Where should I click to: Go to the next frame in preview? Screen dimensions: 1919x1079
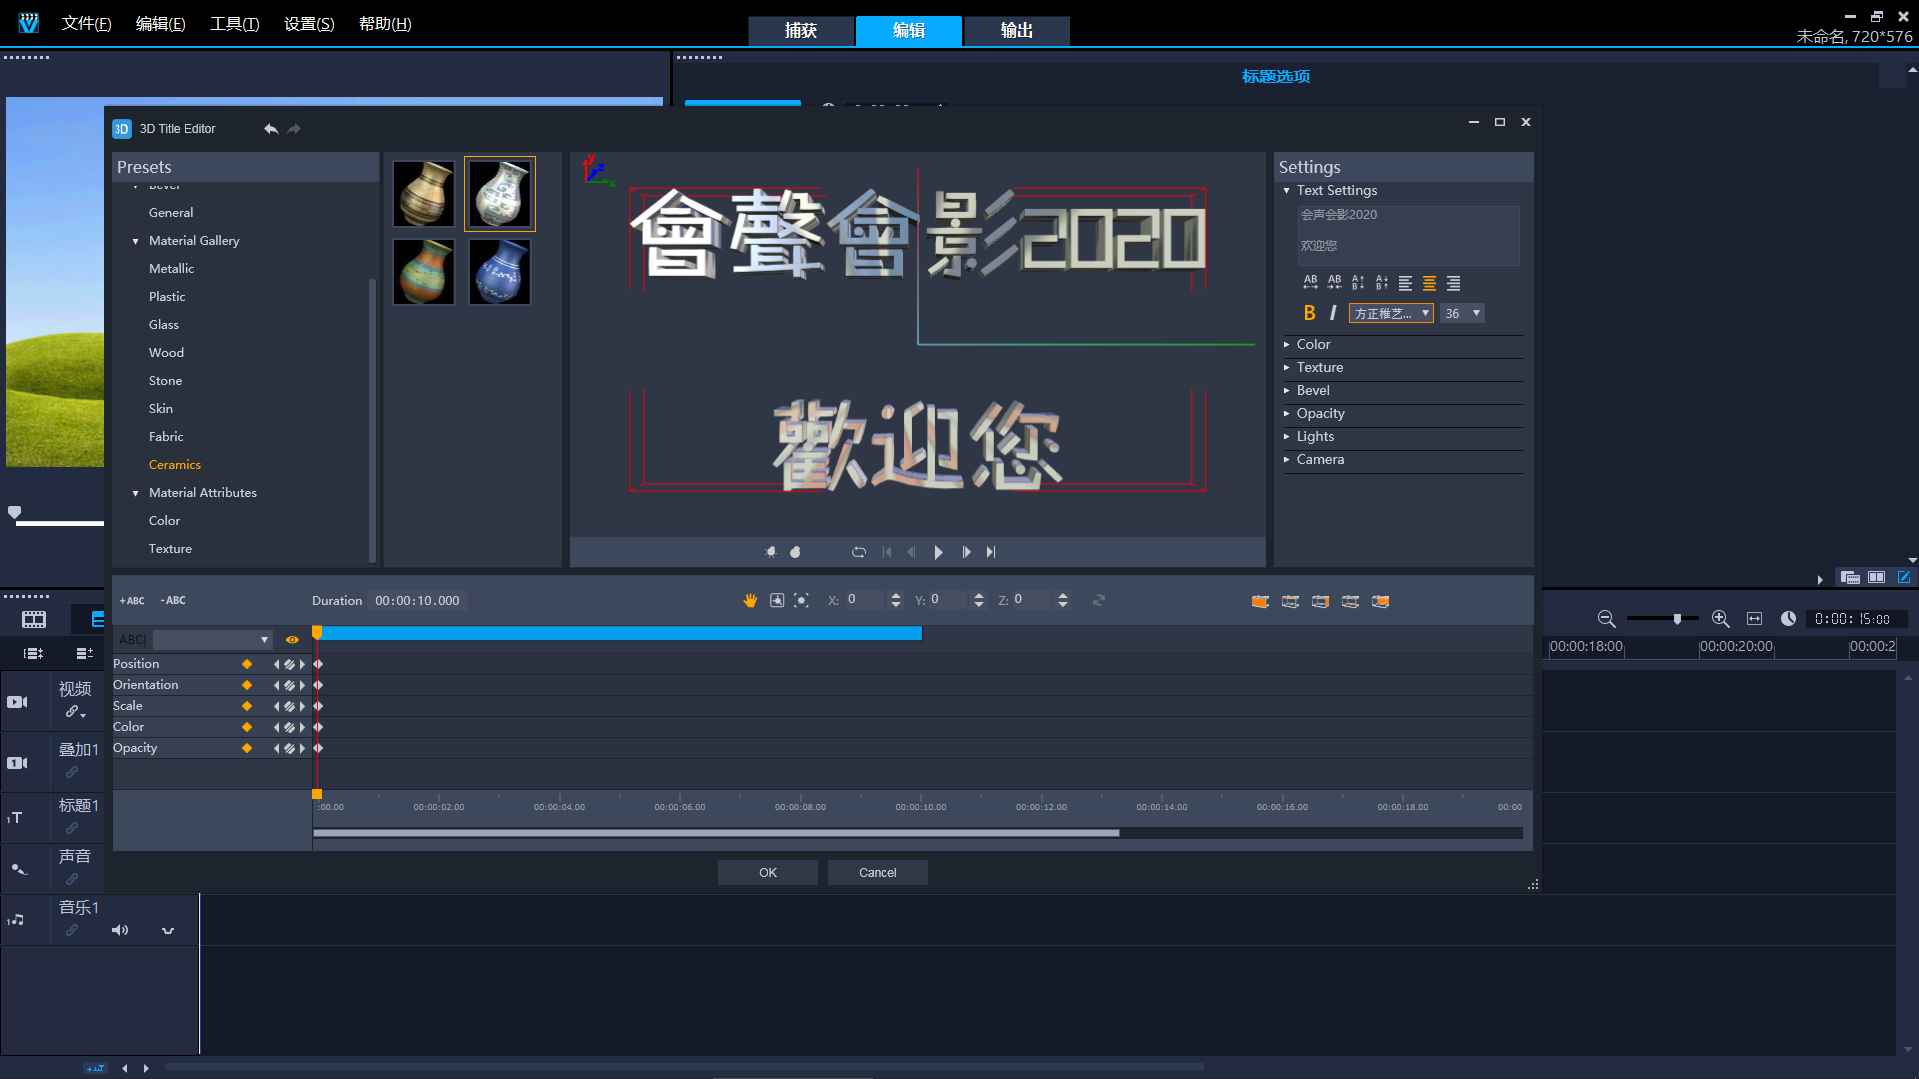[x=966, y=552]
